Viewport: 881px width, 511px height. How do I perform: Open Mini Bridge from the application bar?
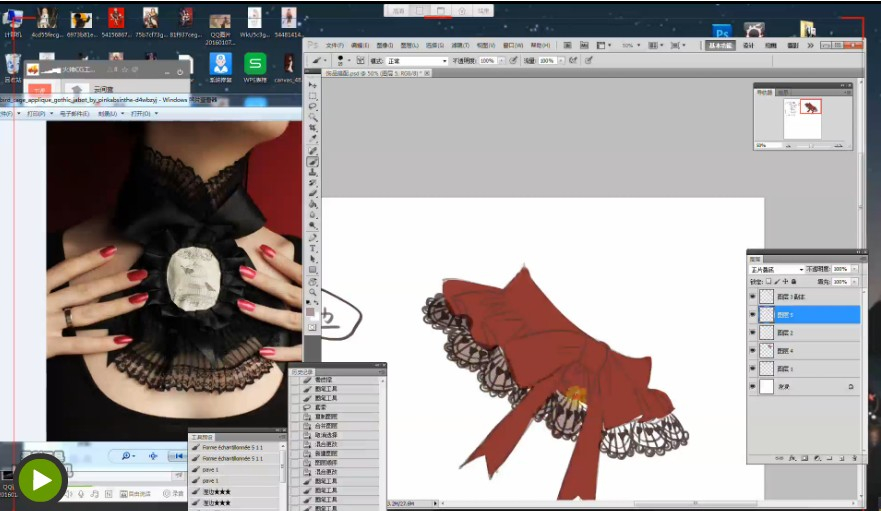click(x=584, y=45)
